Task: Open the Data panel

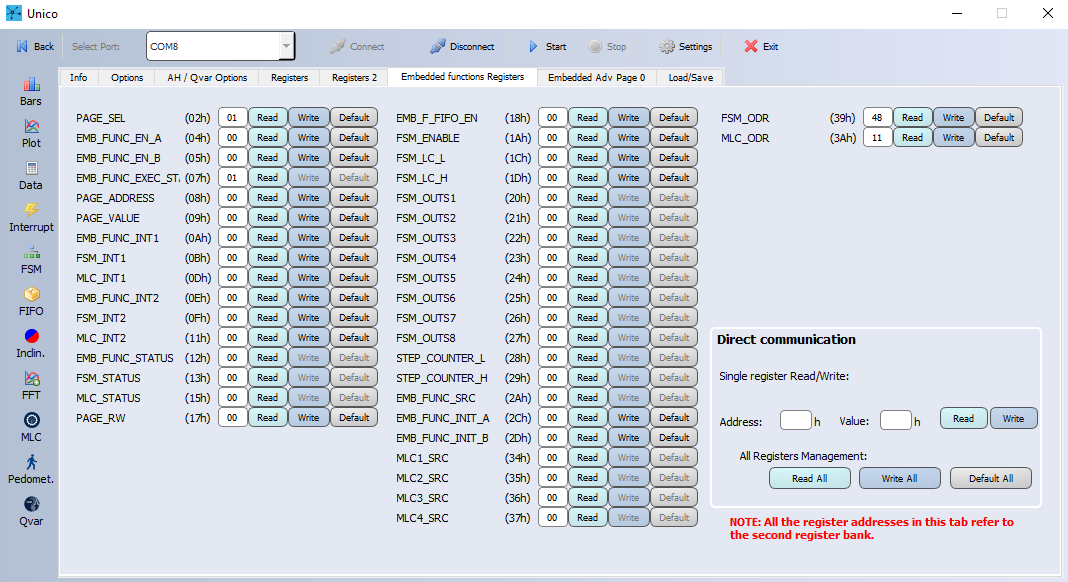Action: click(31, 173)
